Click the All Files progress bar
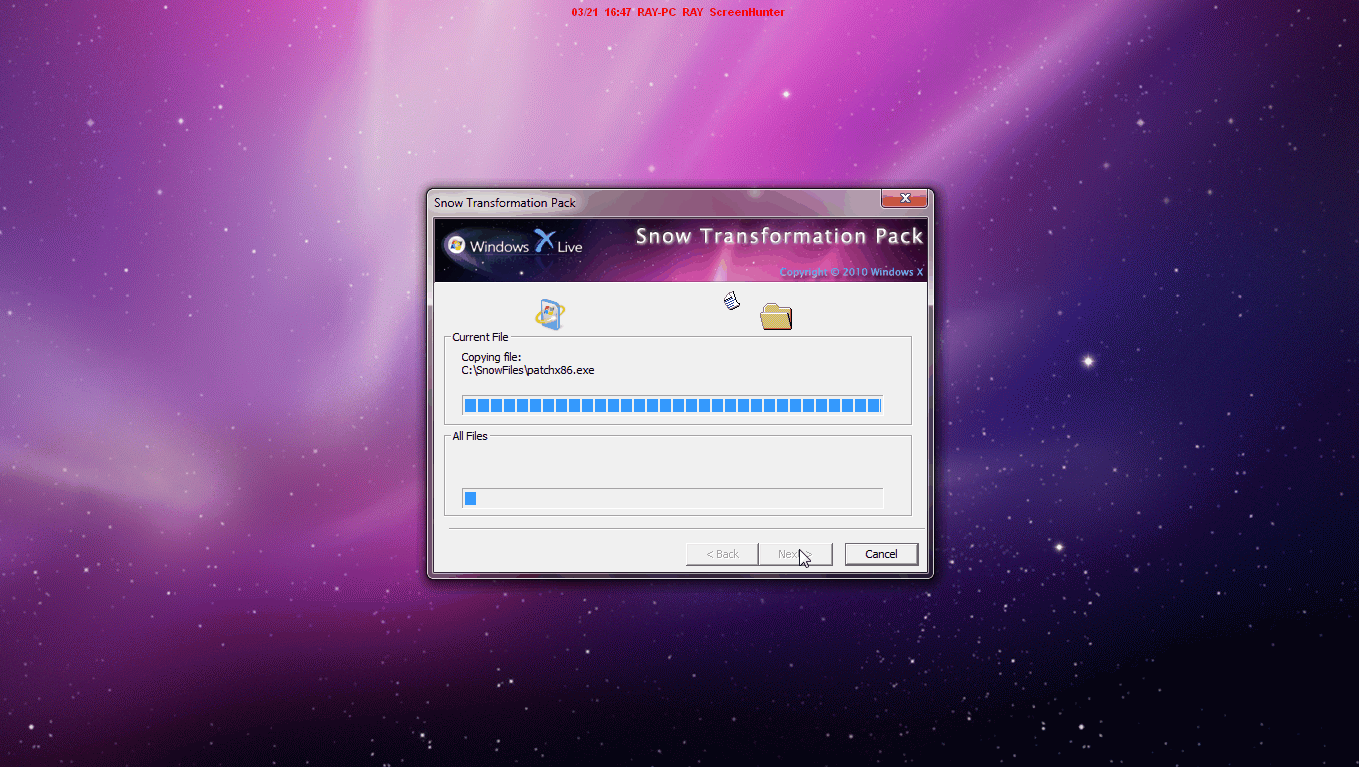The image size is (1359, 767). (672, 498)
